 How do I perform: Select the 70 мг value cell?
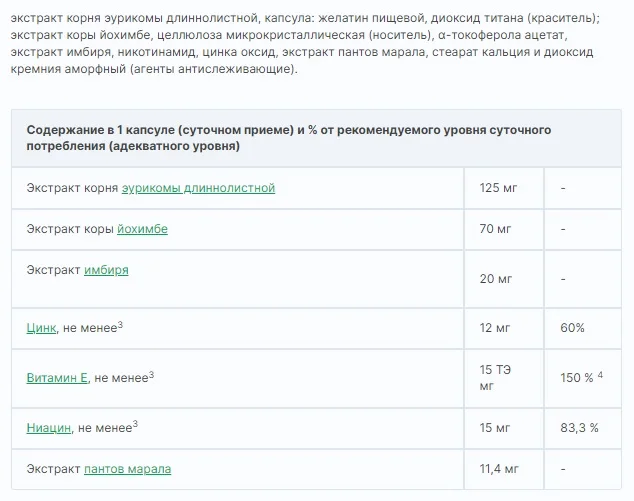(x=495, y=229)
